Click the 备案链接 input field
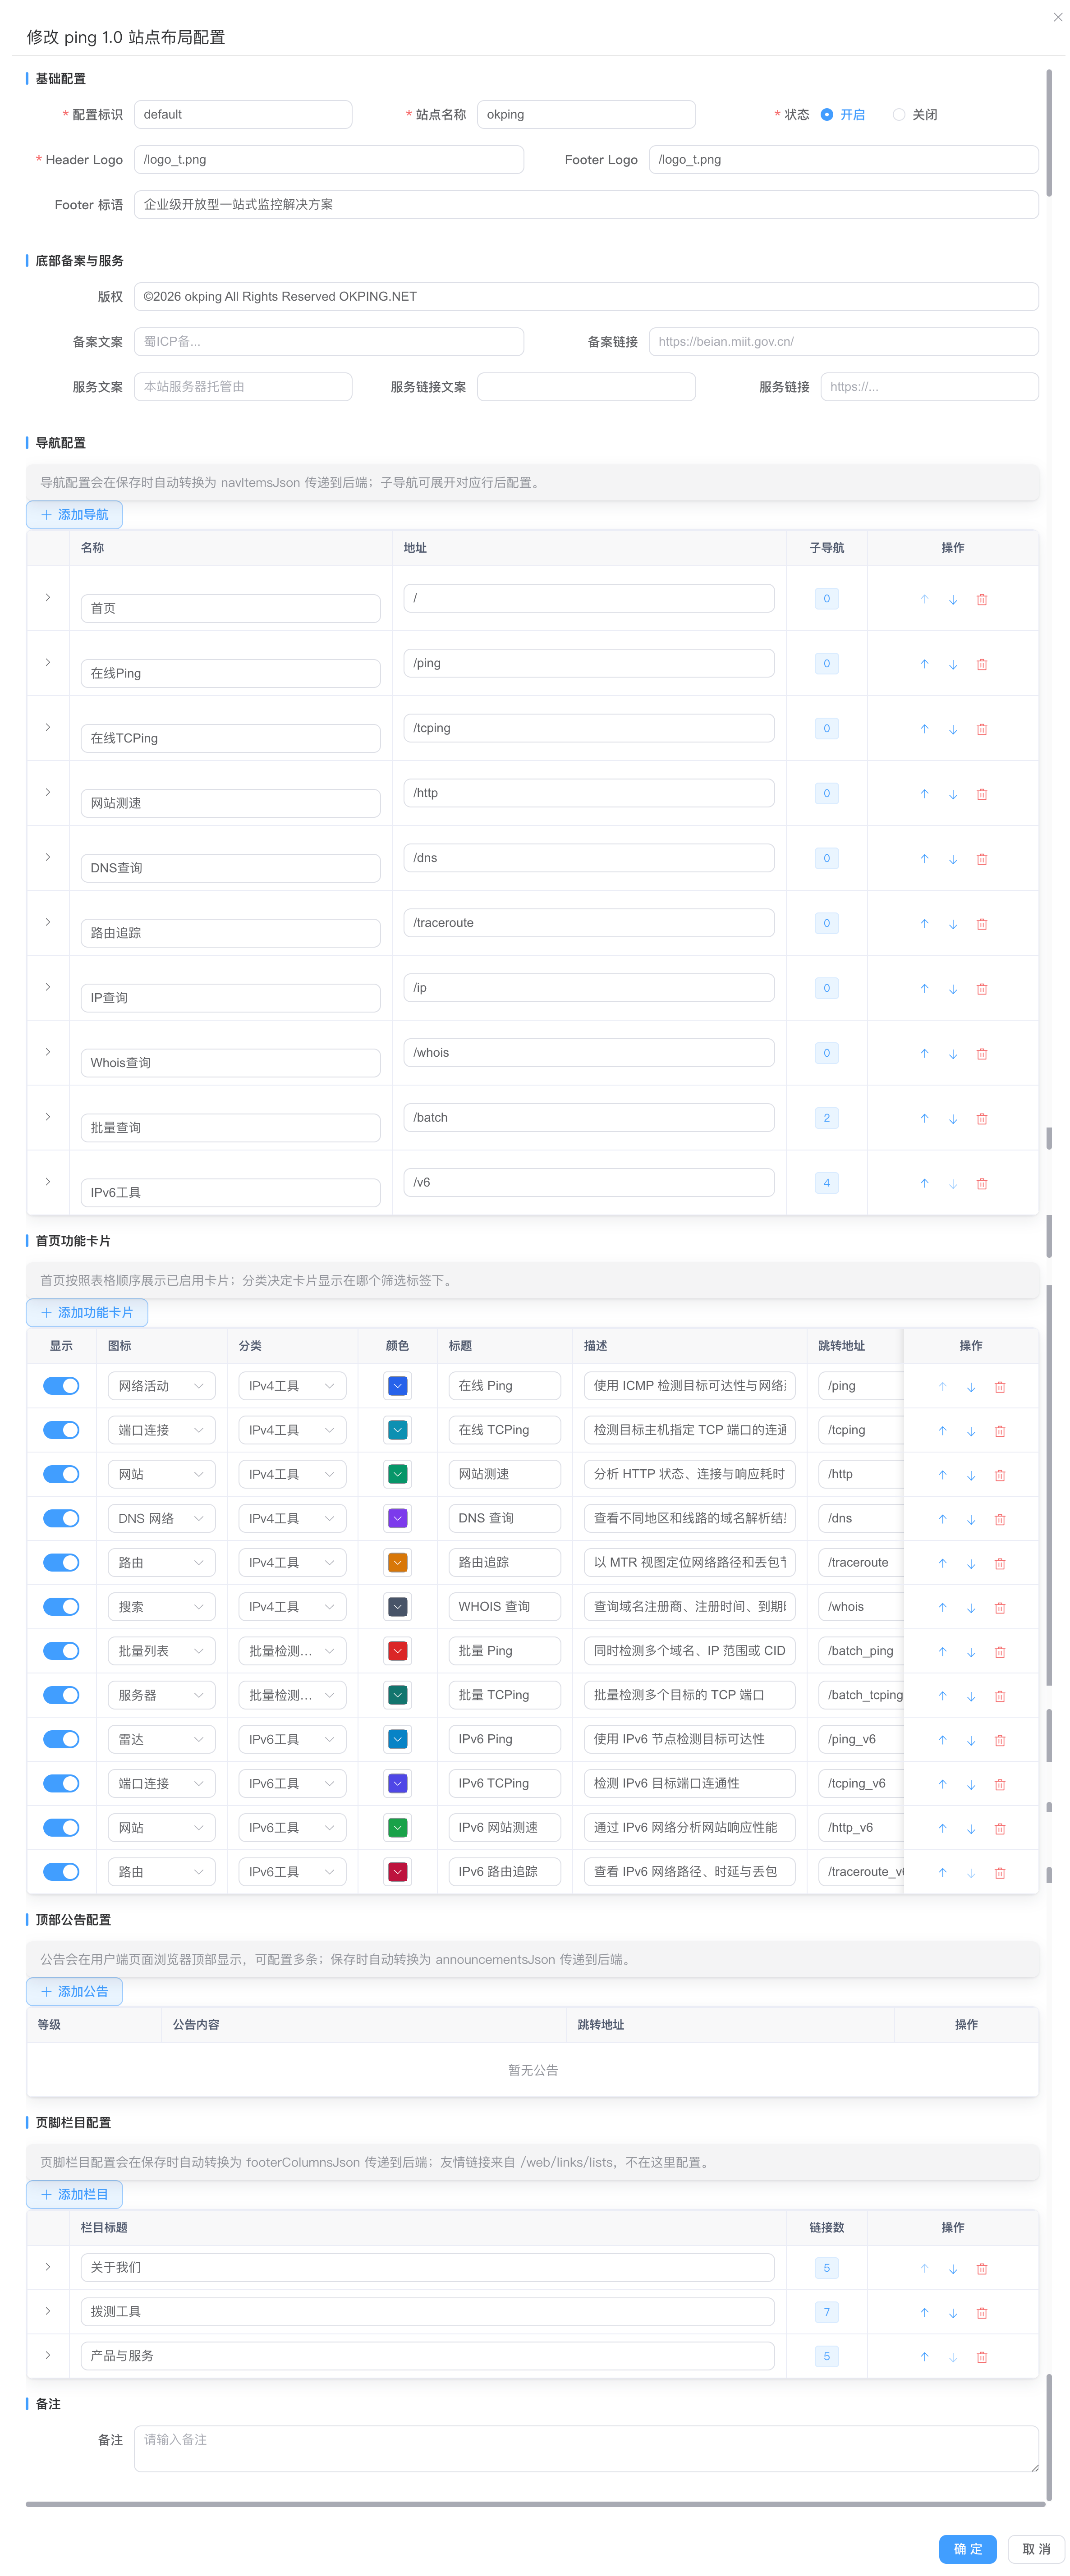1070x2576 pixels. pos(843,342)
